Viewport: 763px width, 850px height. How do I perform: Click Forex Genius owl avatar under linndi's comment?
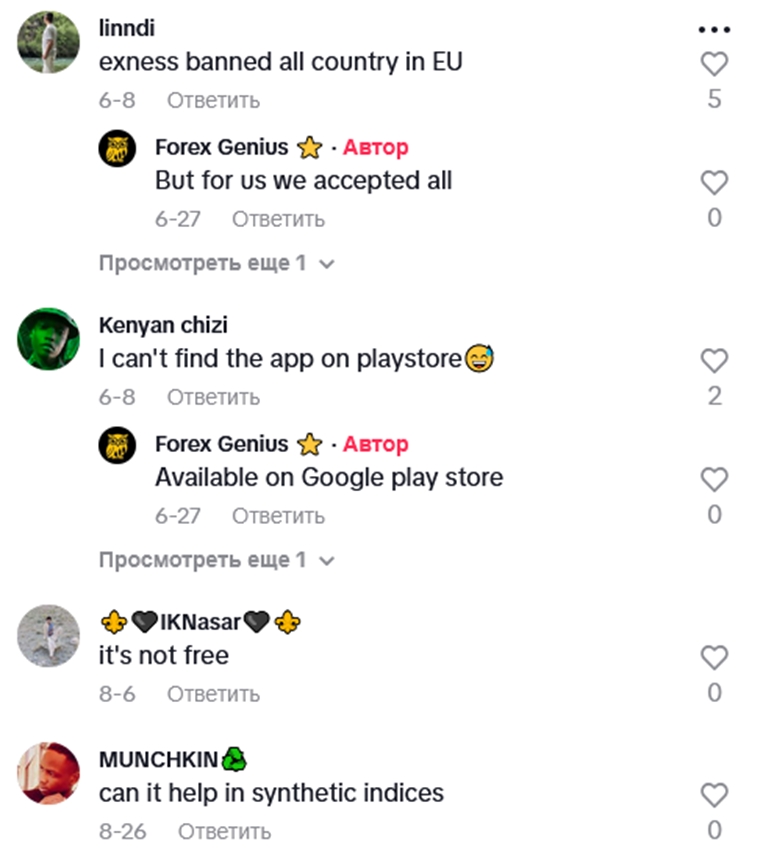(117, 148)
